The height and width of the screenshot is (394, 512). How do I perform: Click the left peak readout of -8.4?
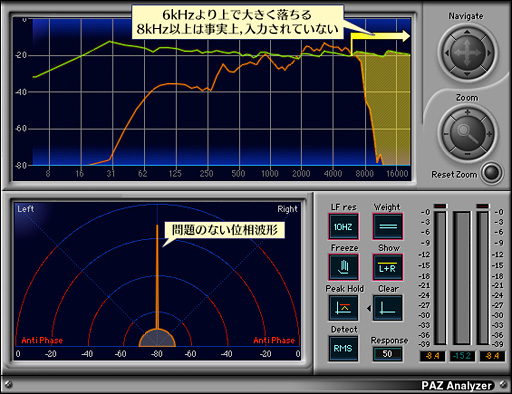click(x=432, y=356)
